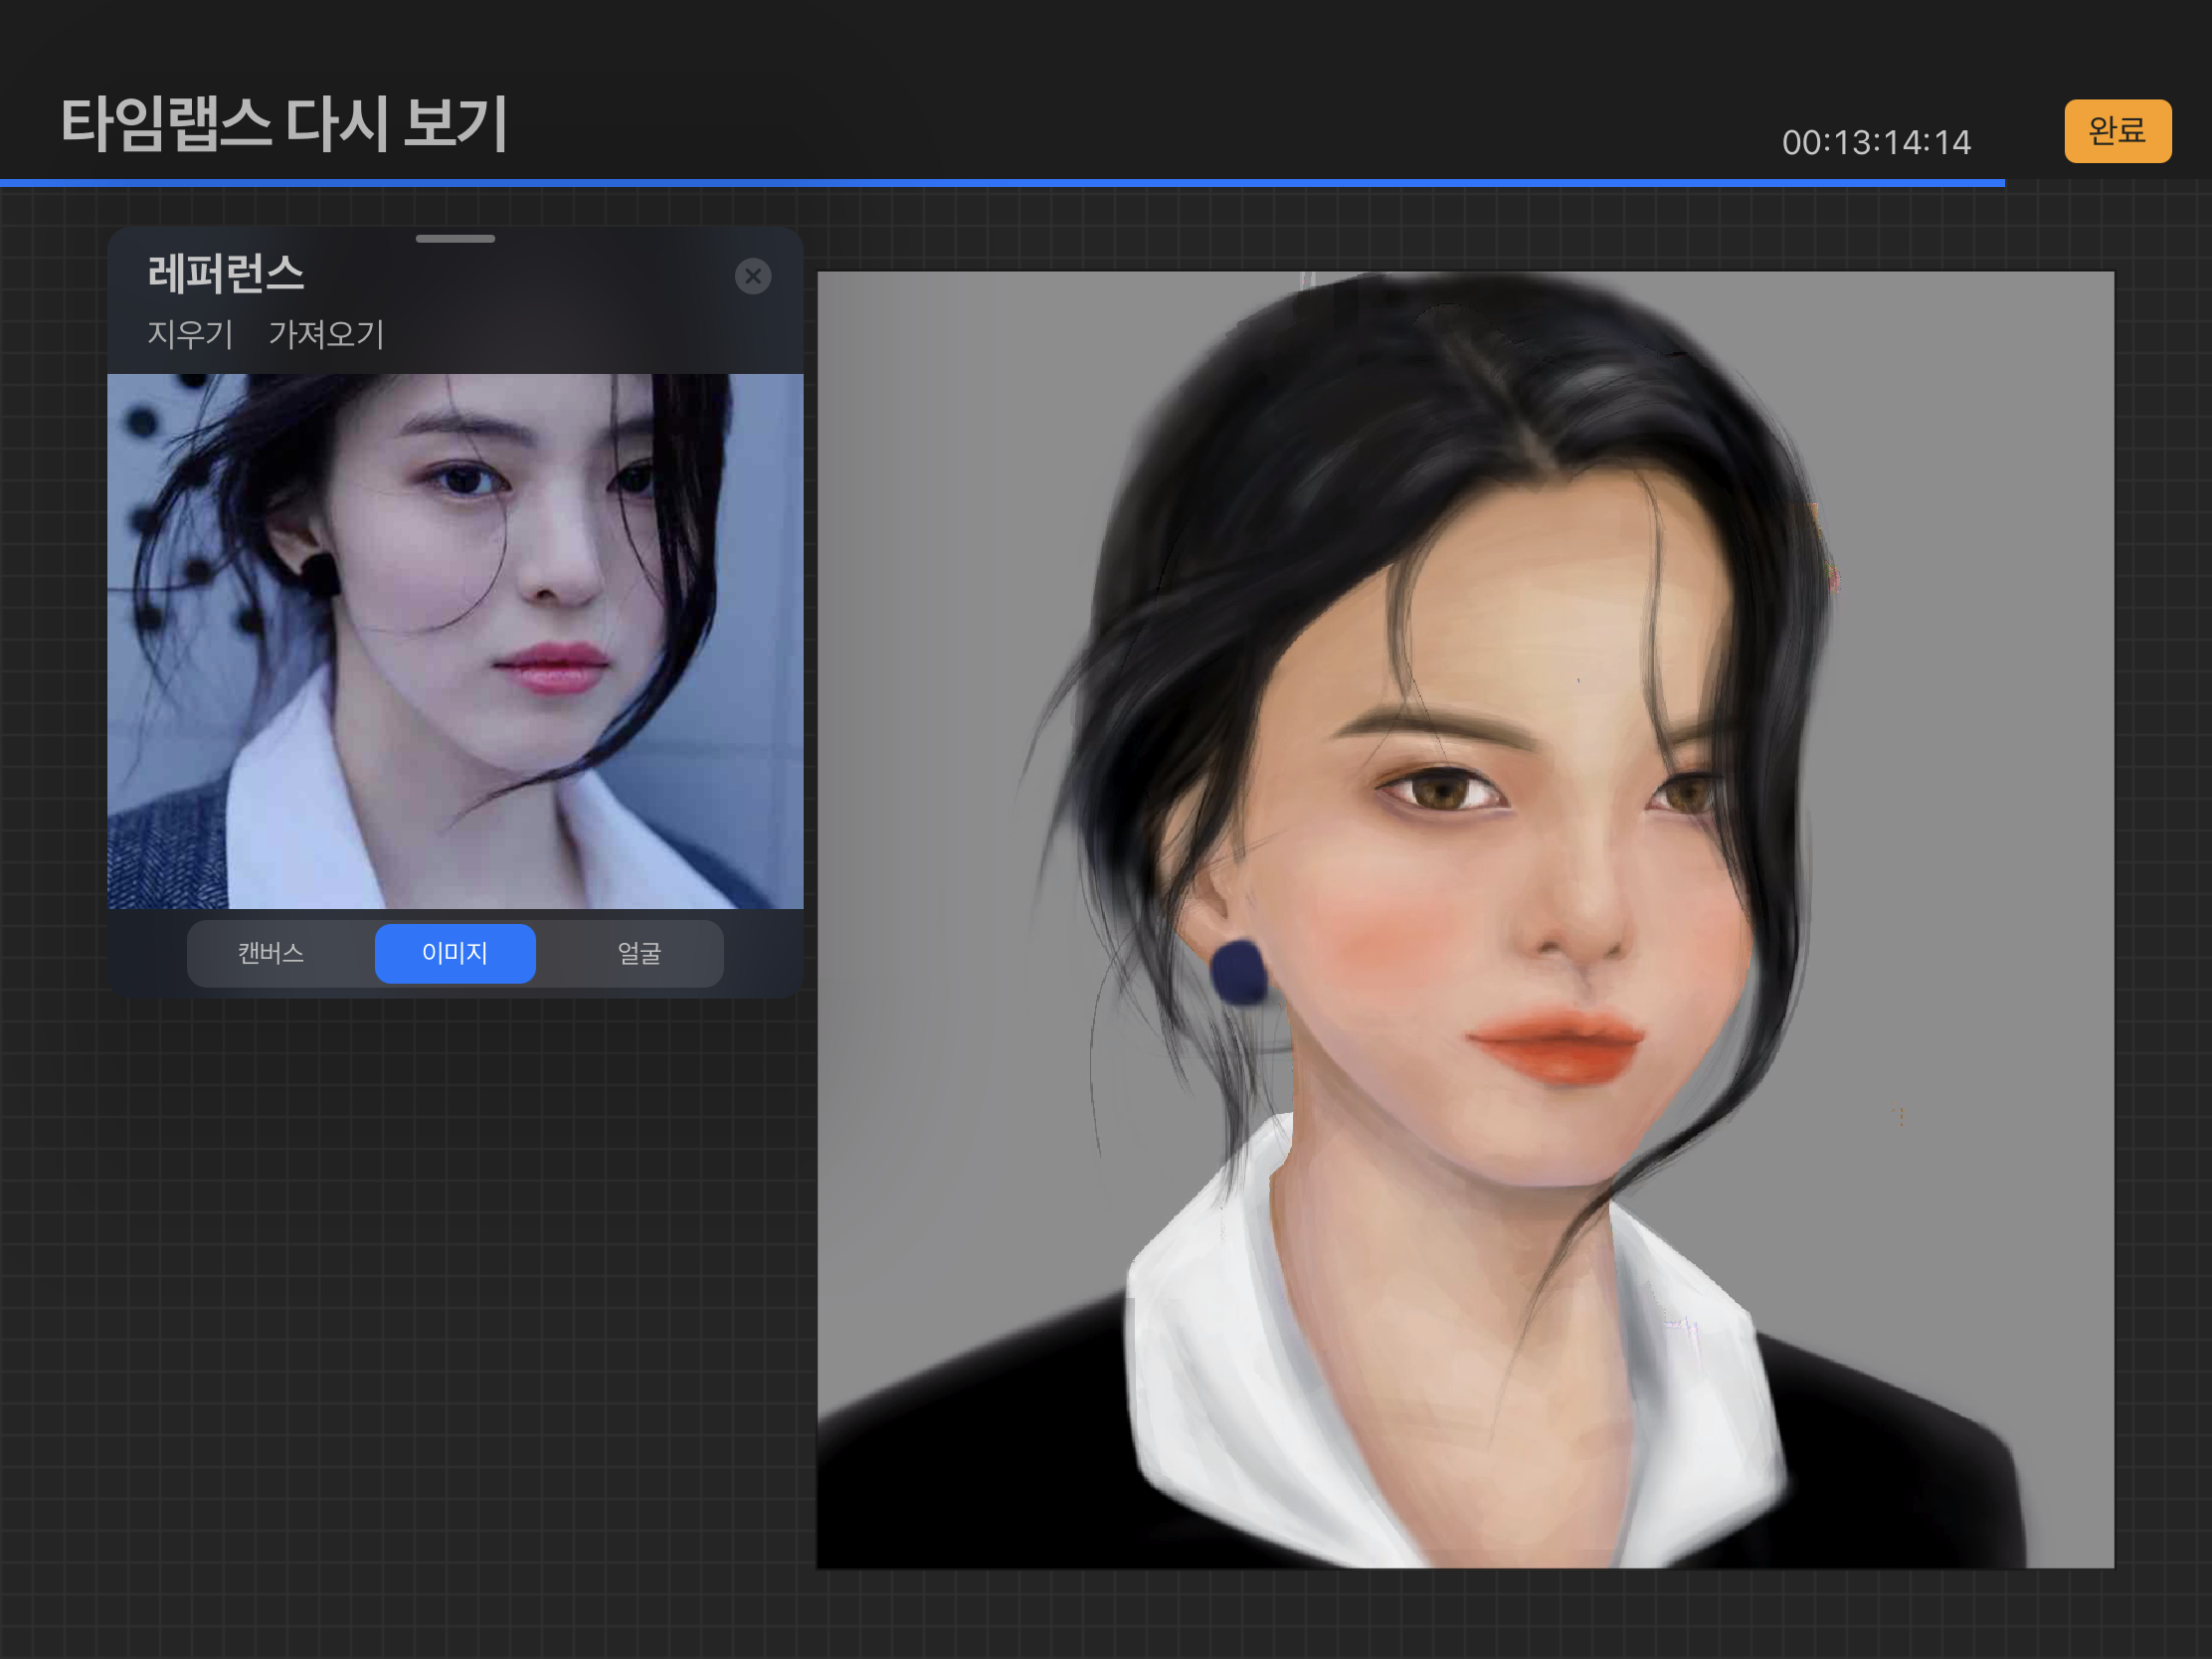Click the 00:13:14:14 timecode

[1875, 143]
